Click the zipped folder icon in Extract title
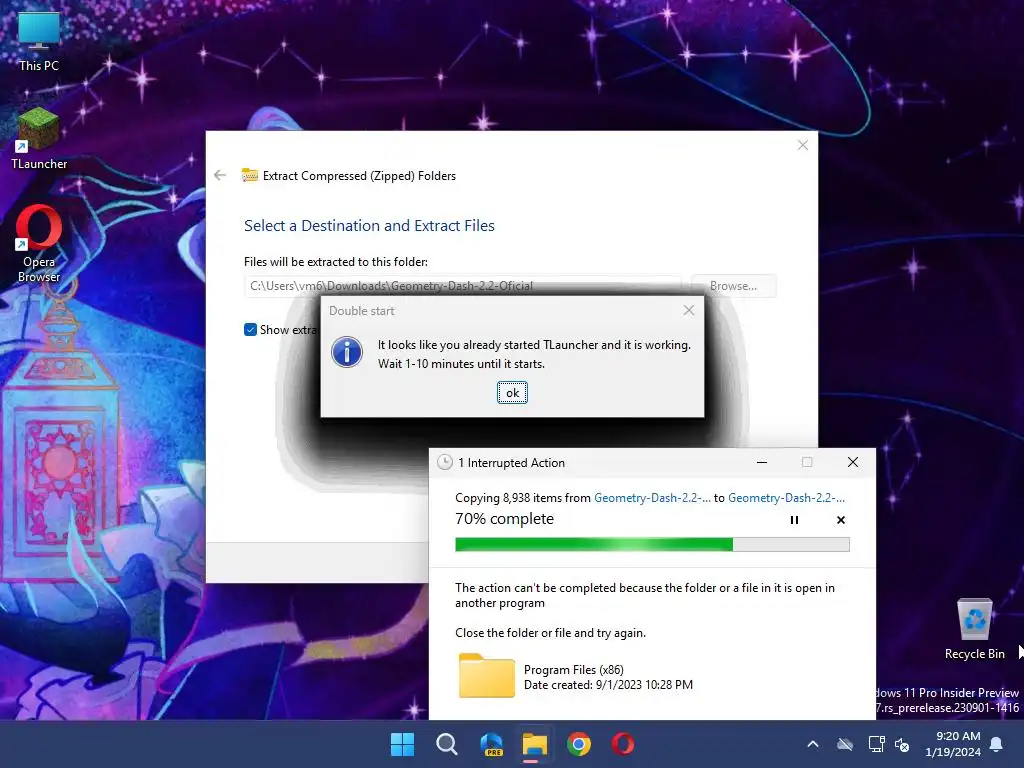This screenshot has height=768, width=1024. point(249,175)
